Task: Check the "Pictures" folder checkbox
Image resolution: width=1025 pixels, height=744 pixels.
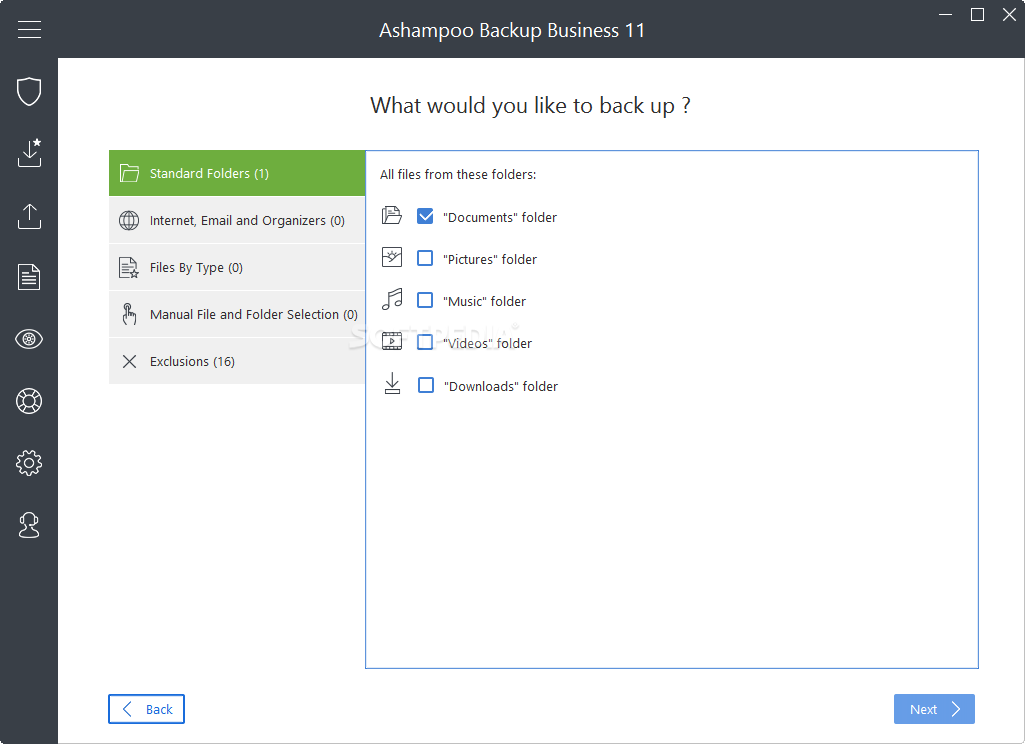Action: point(425,258)
